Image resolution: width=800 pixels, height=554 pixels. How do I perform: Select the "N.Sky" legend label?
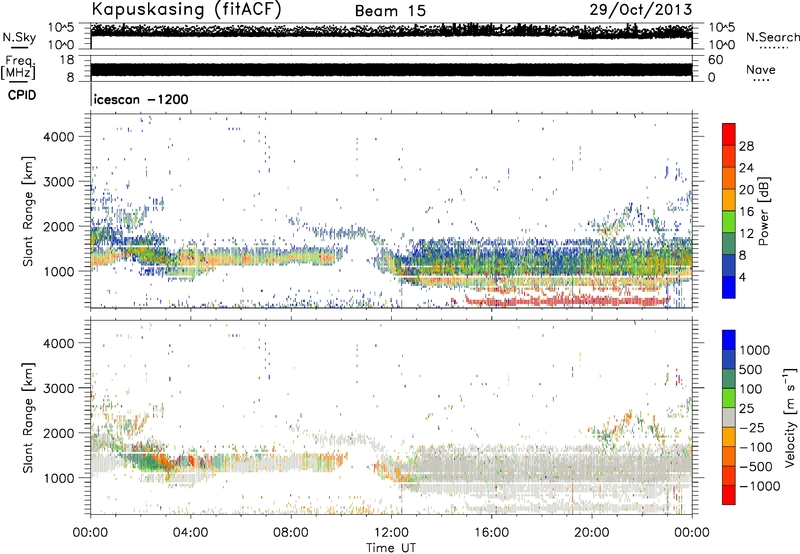(x=19, y=37)
